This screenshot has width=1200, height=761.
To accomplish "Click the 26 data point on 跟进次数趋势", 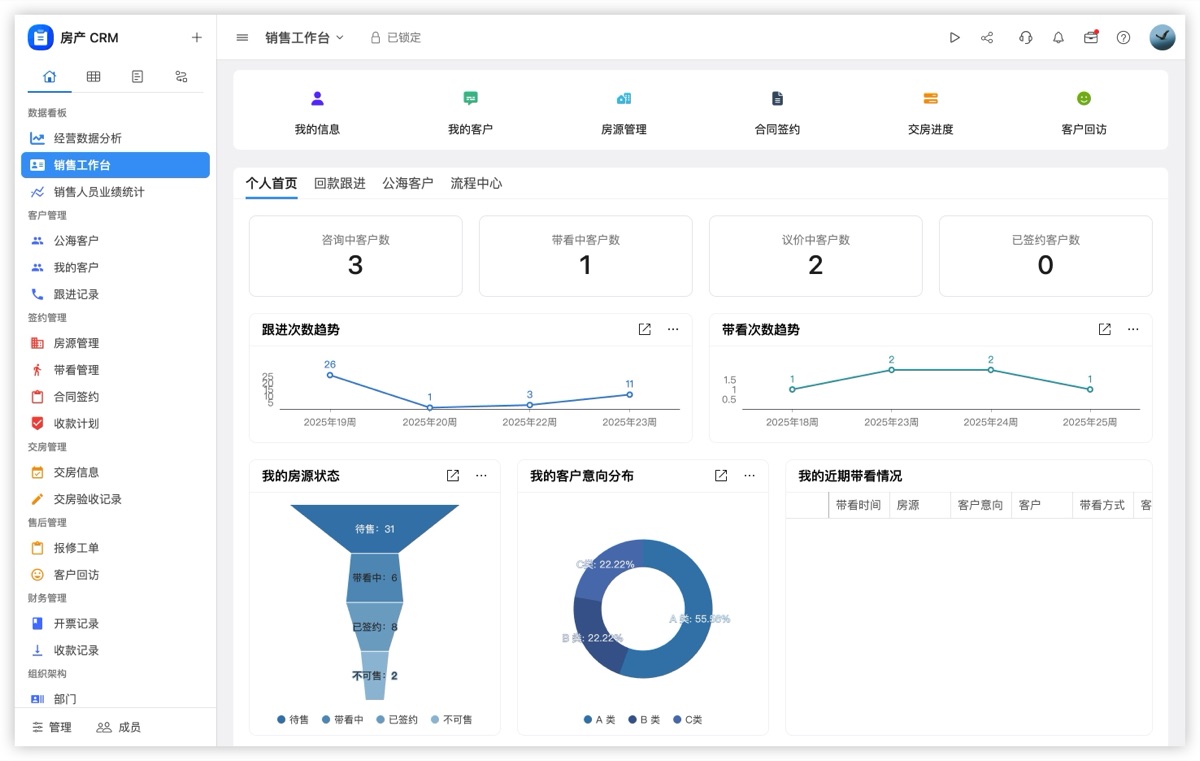I will point(330,375).
